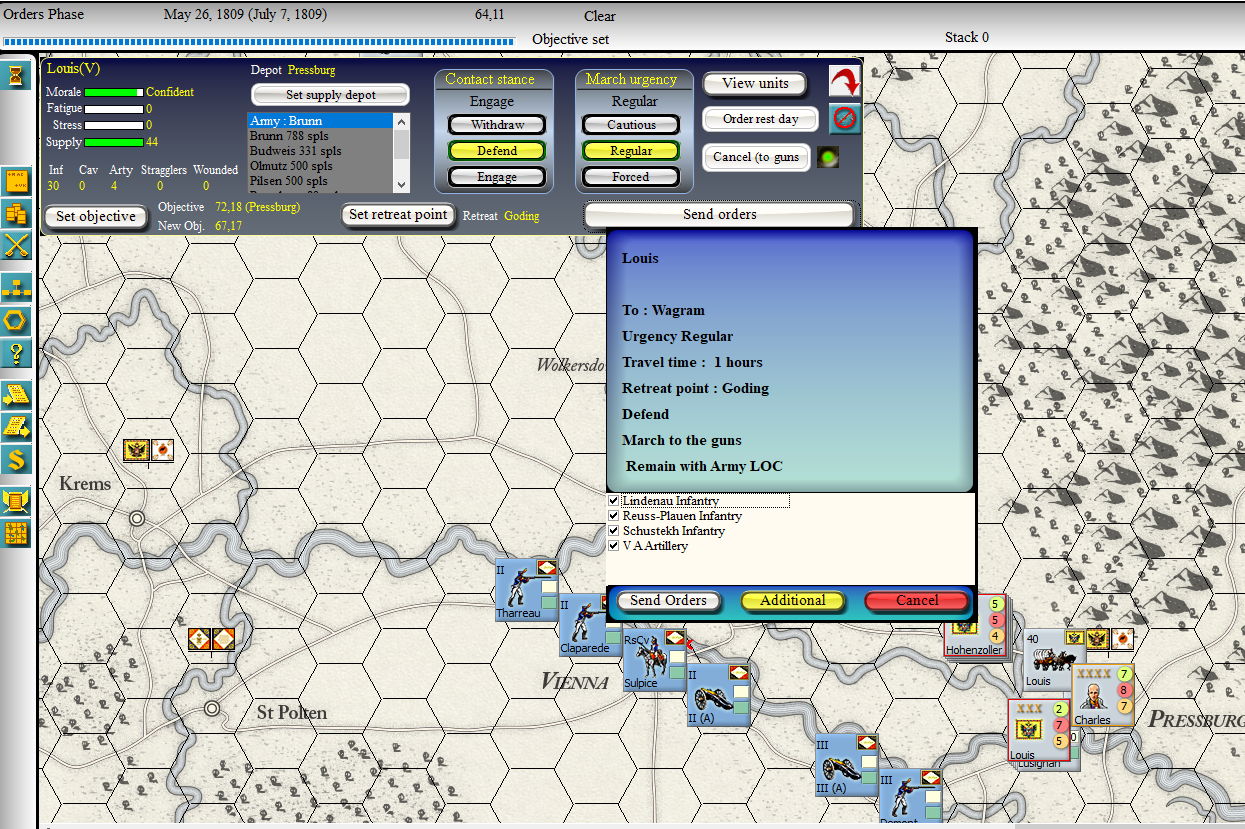1245x829 pixels.
Task: Click the St Polten town marker
Action: point(212,708)
